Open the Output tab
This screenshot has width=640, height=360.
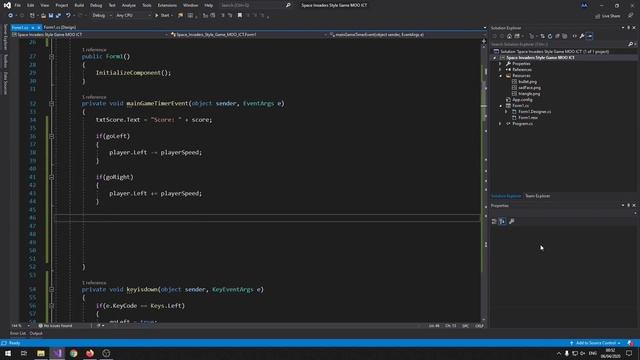[36, 333]
